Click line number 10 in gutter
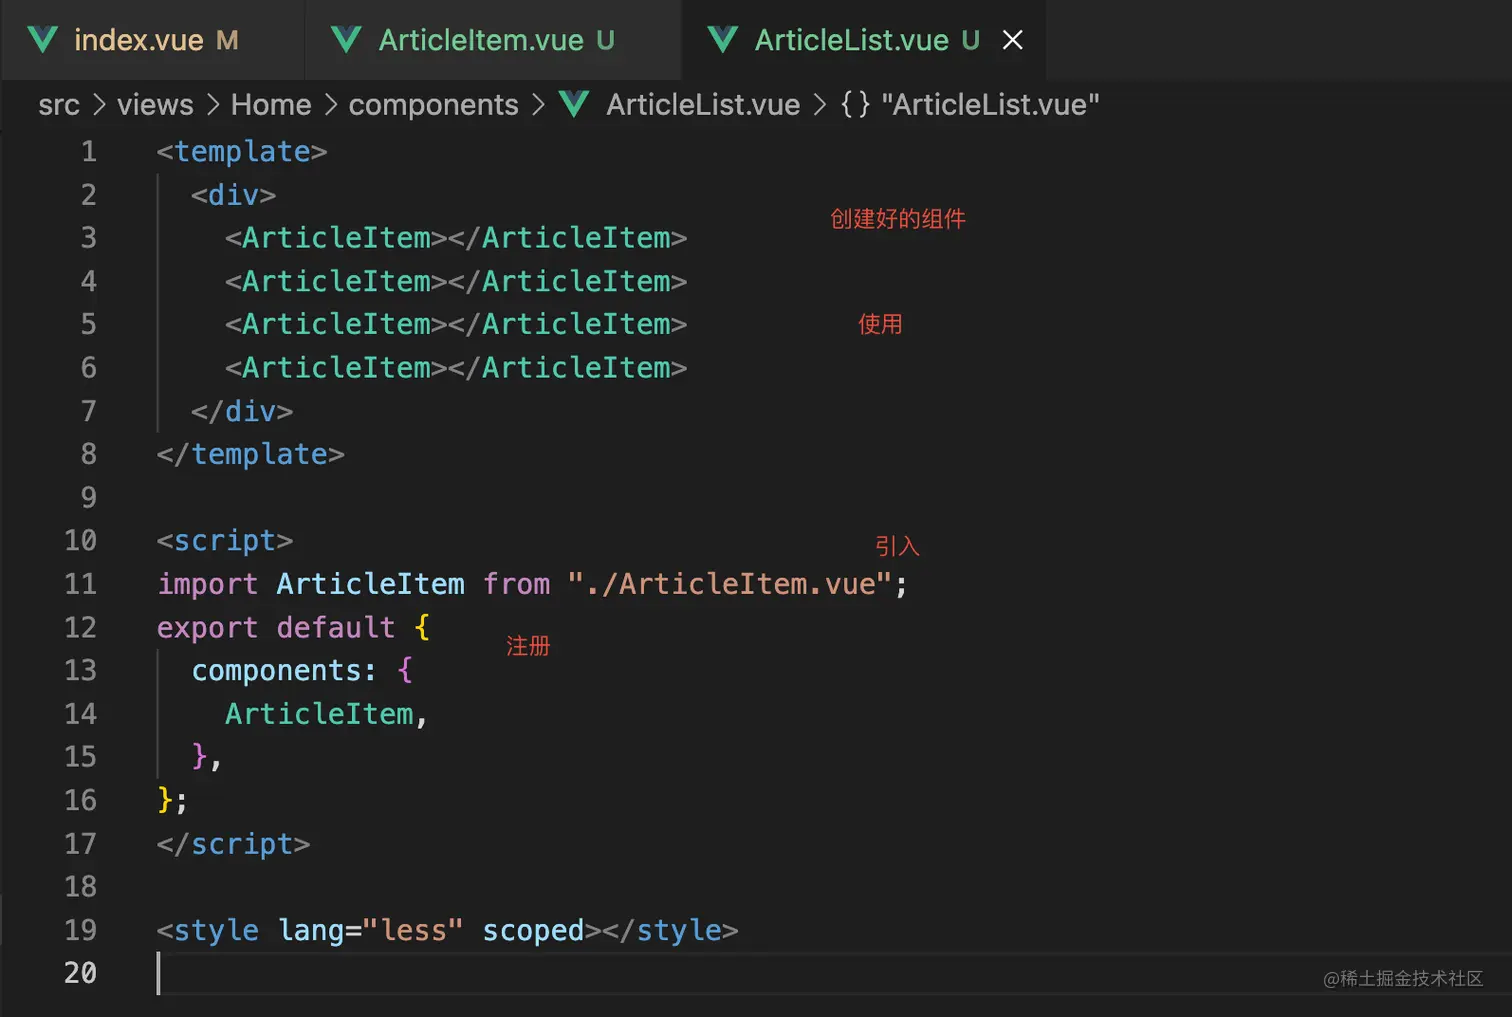1512x1017 pixels. 81,541
